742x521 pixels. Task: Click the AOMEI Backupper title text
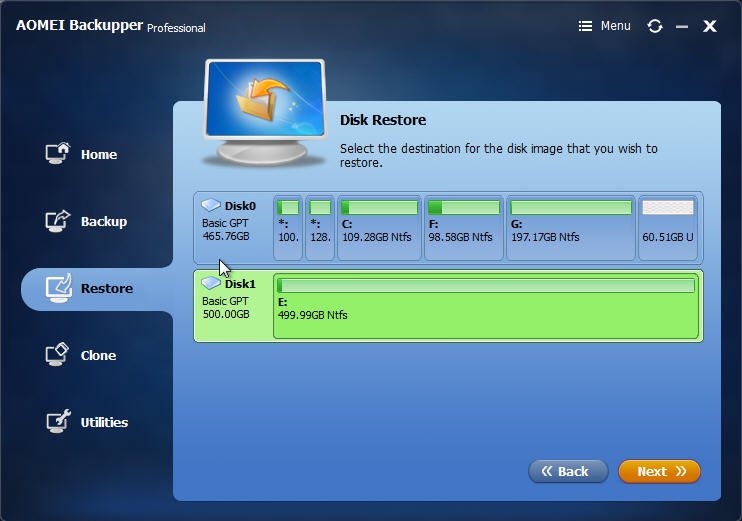[79, 25]
